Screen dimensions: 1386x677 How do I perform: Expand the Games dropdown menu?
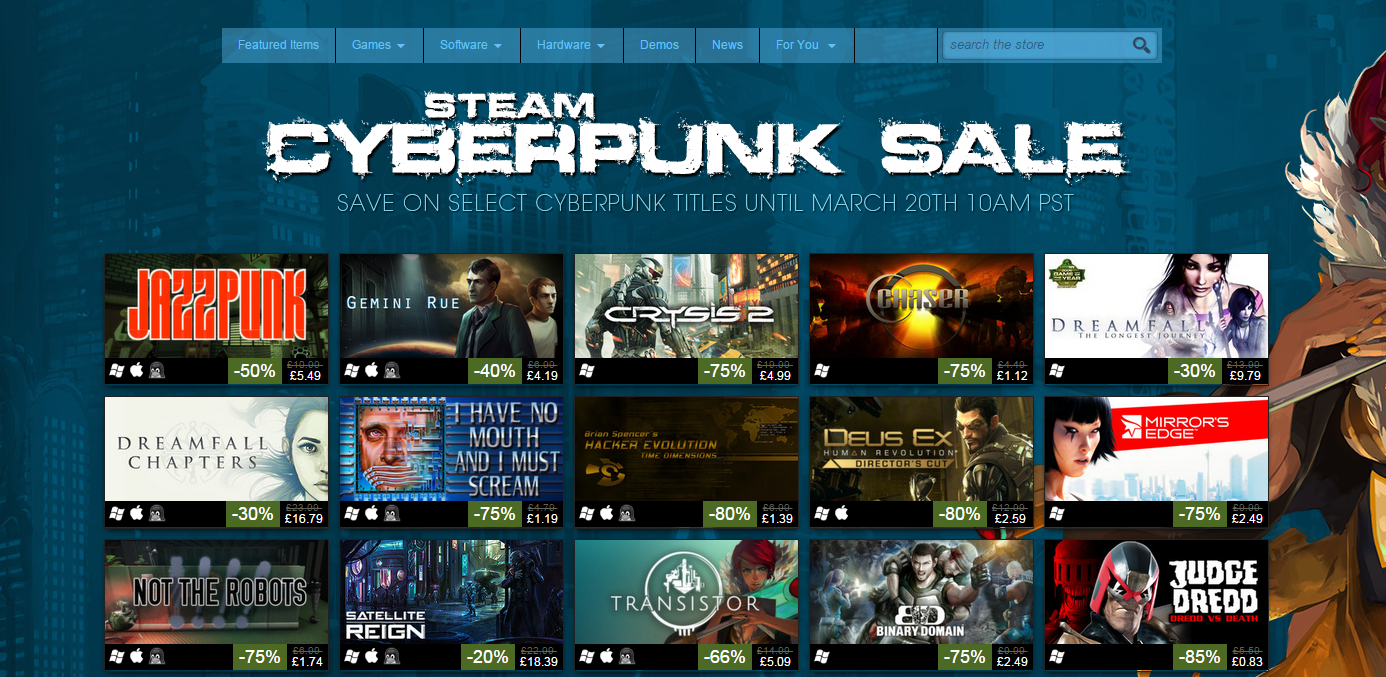(379, 45)
